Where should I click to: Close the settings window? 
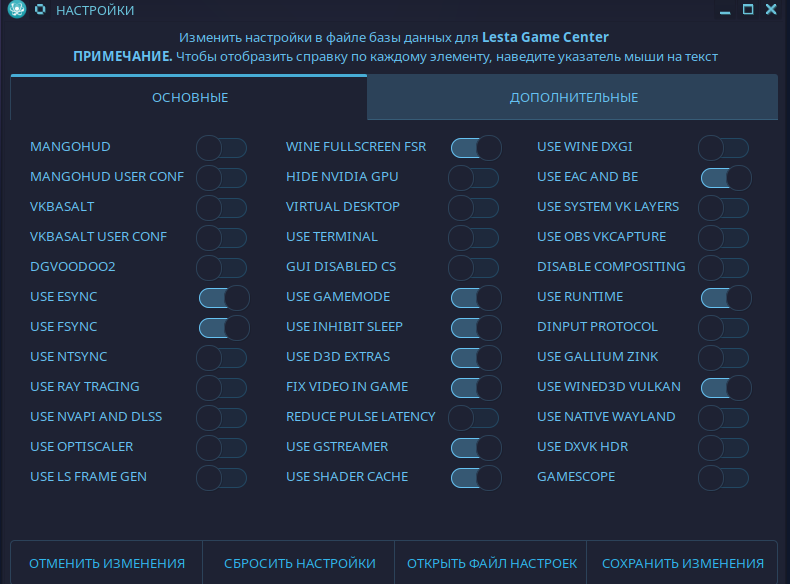coord(772,11)
